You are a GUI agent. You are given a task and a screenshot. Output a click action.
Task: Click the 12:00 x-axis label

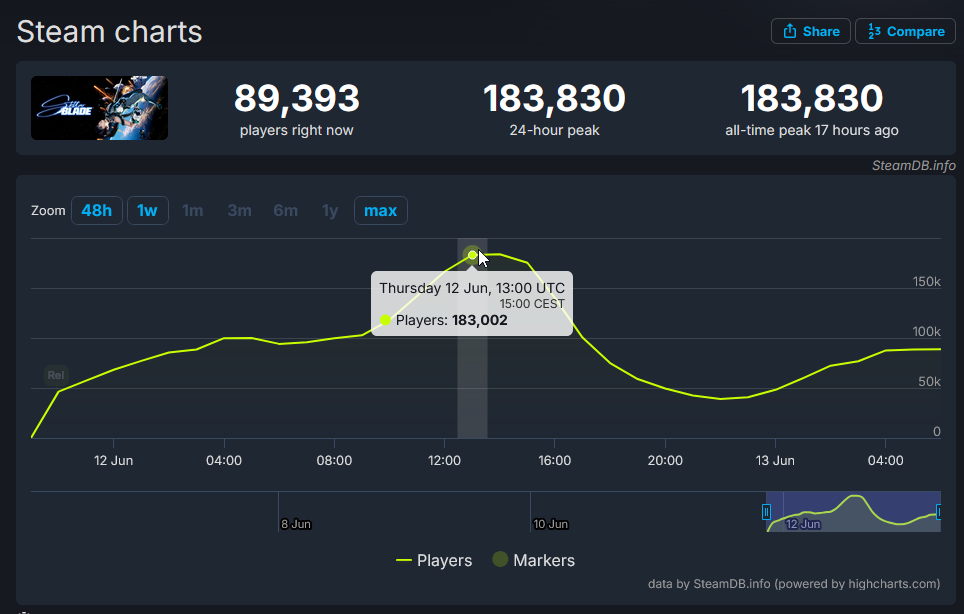click(444, 460)
